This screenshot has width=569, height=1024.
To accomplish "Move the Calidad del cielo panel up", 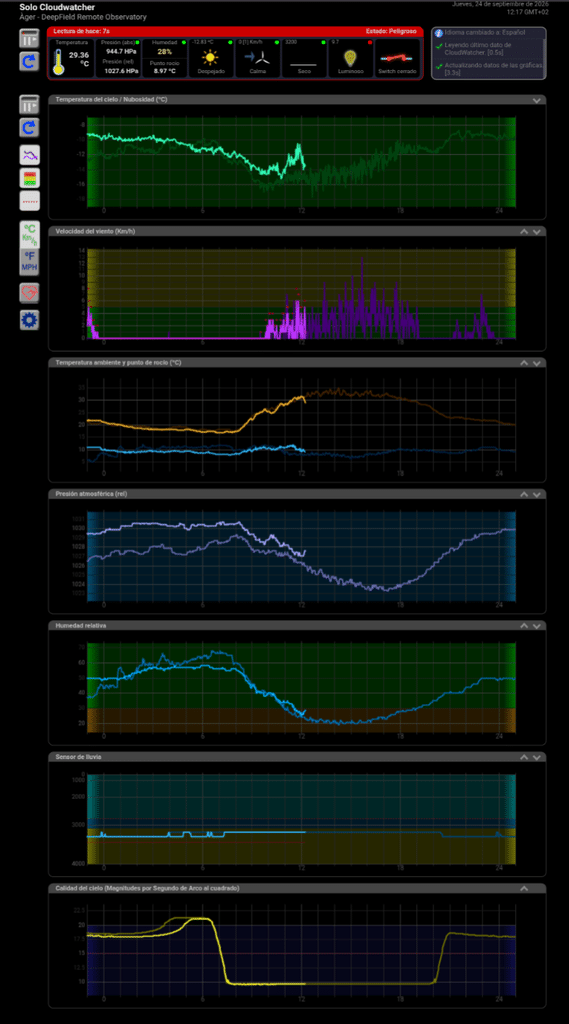I will click(x=524, y=888).
